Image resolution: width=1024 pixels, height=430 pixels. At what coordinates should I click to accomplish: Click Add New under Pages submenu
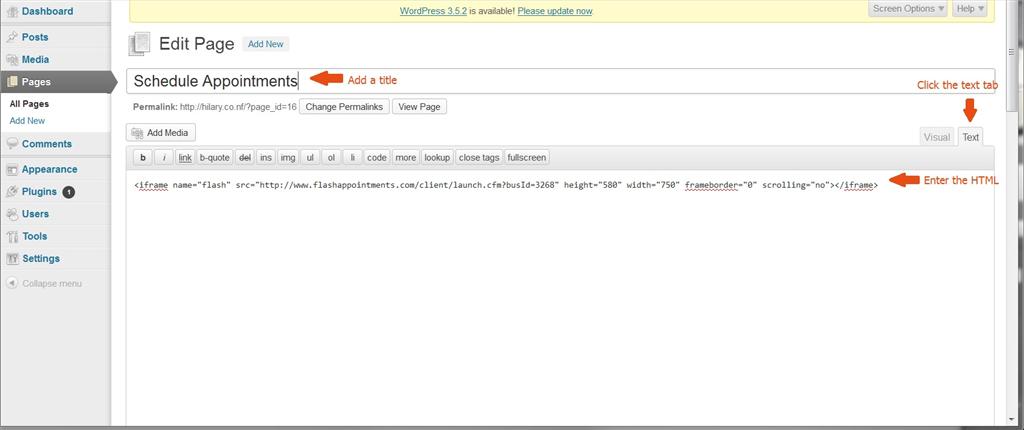[x=27, y=121]
